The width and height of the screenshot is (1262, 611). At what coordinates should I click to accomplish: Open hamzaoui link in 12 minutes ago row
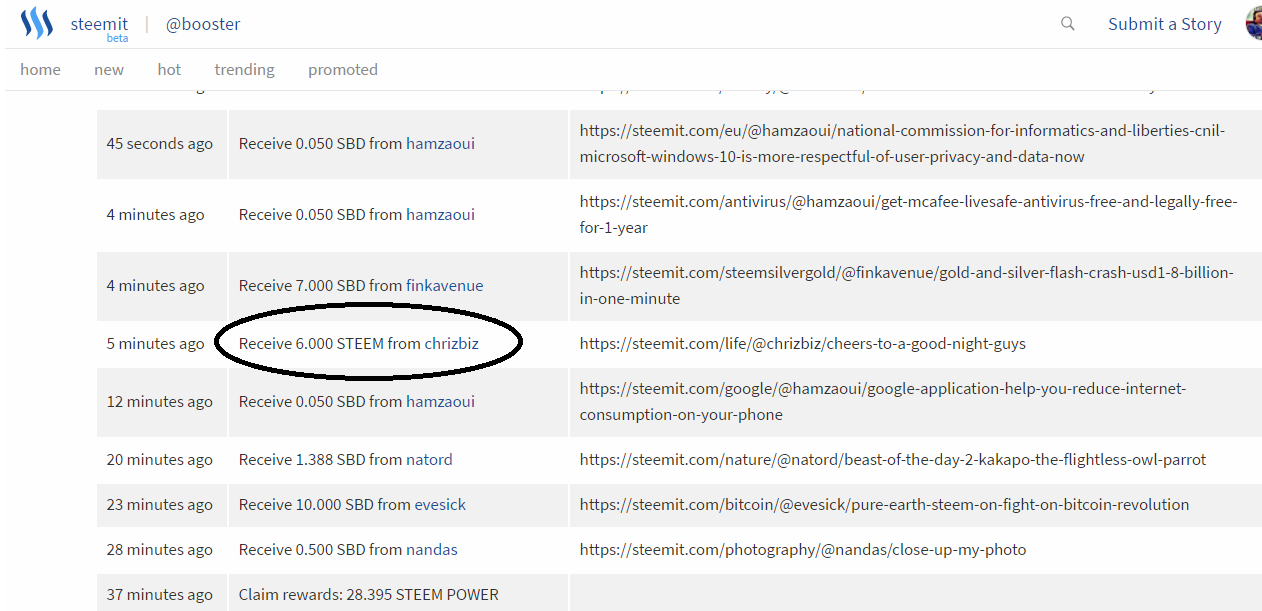coord(440,401)
